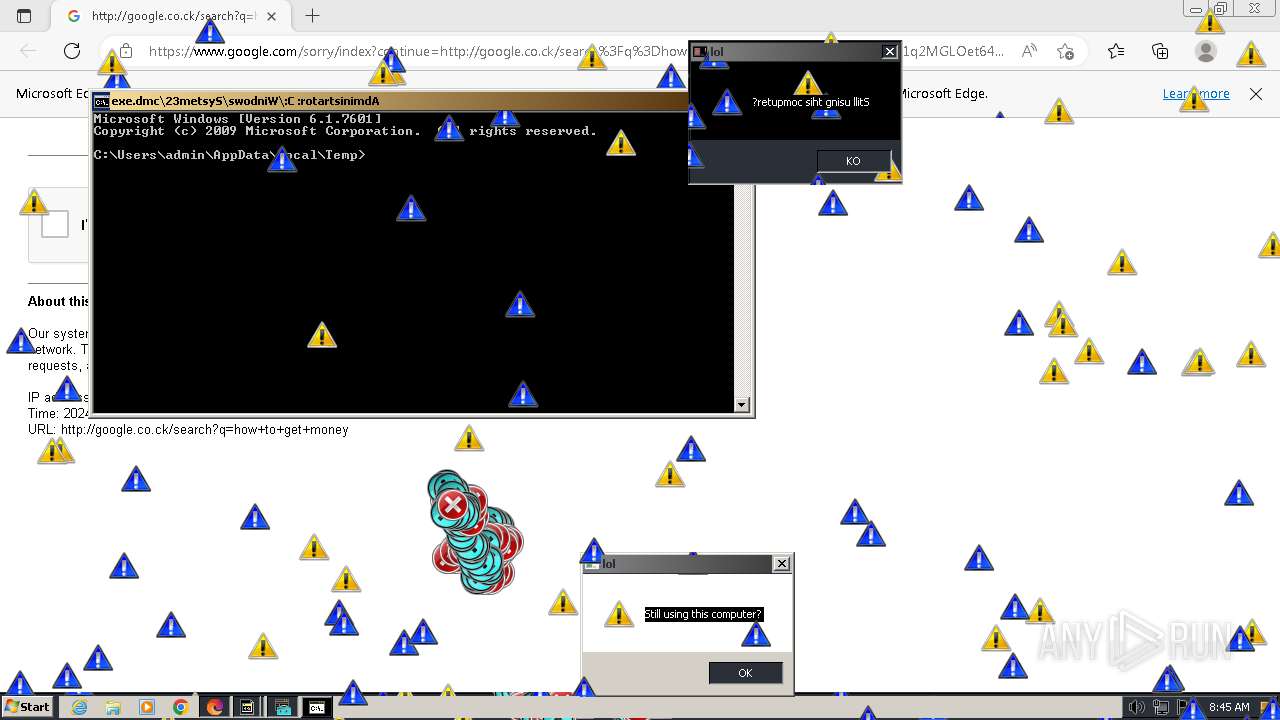Open Firefox from taskbar
The image size is (1280, 720).
coord(214,707)
